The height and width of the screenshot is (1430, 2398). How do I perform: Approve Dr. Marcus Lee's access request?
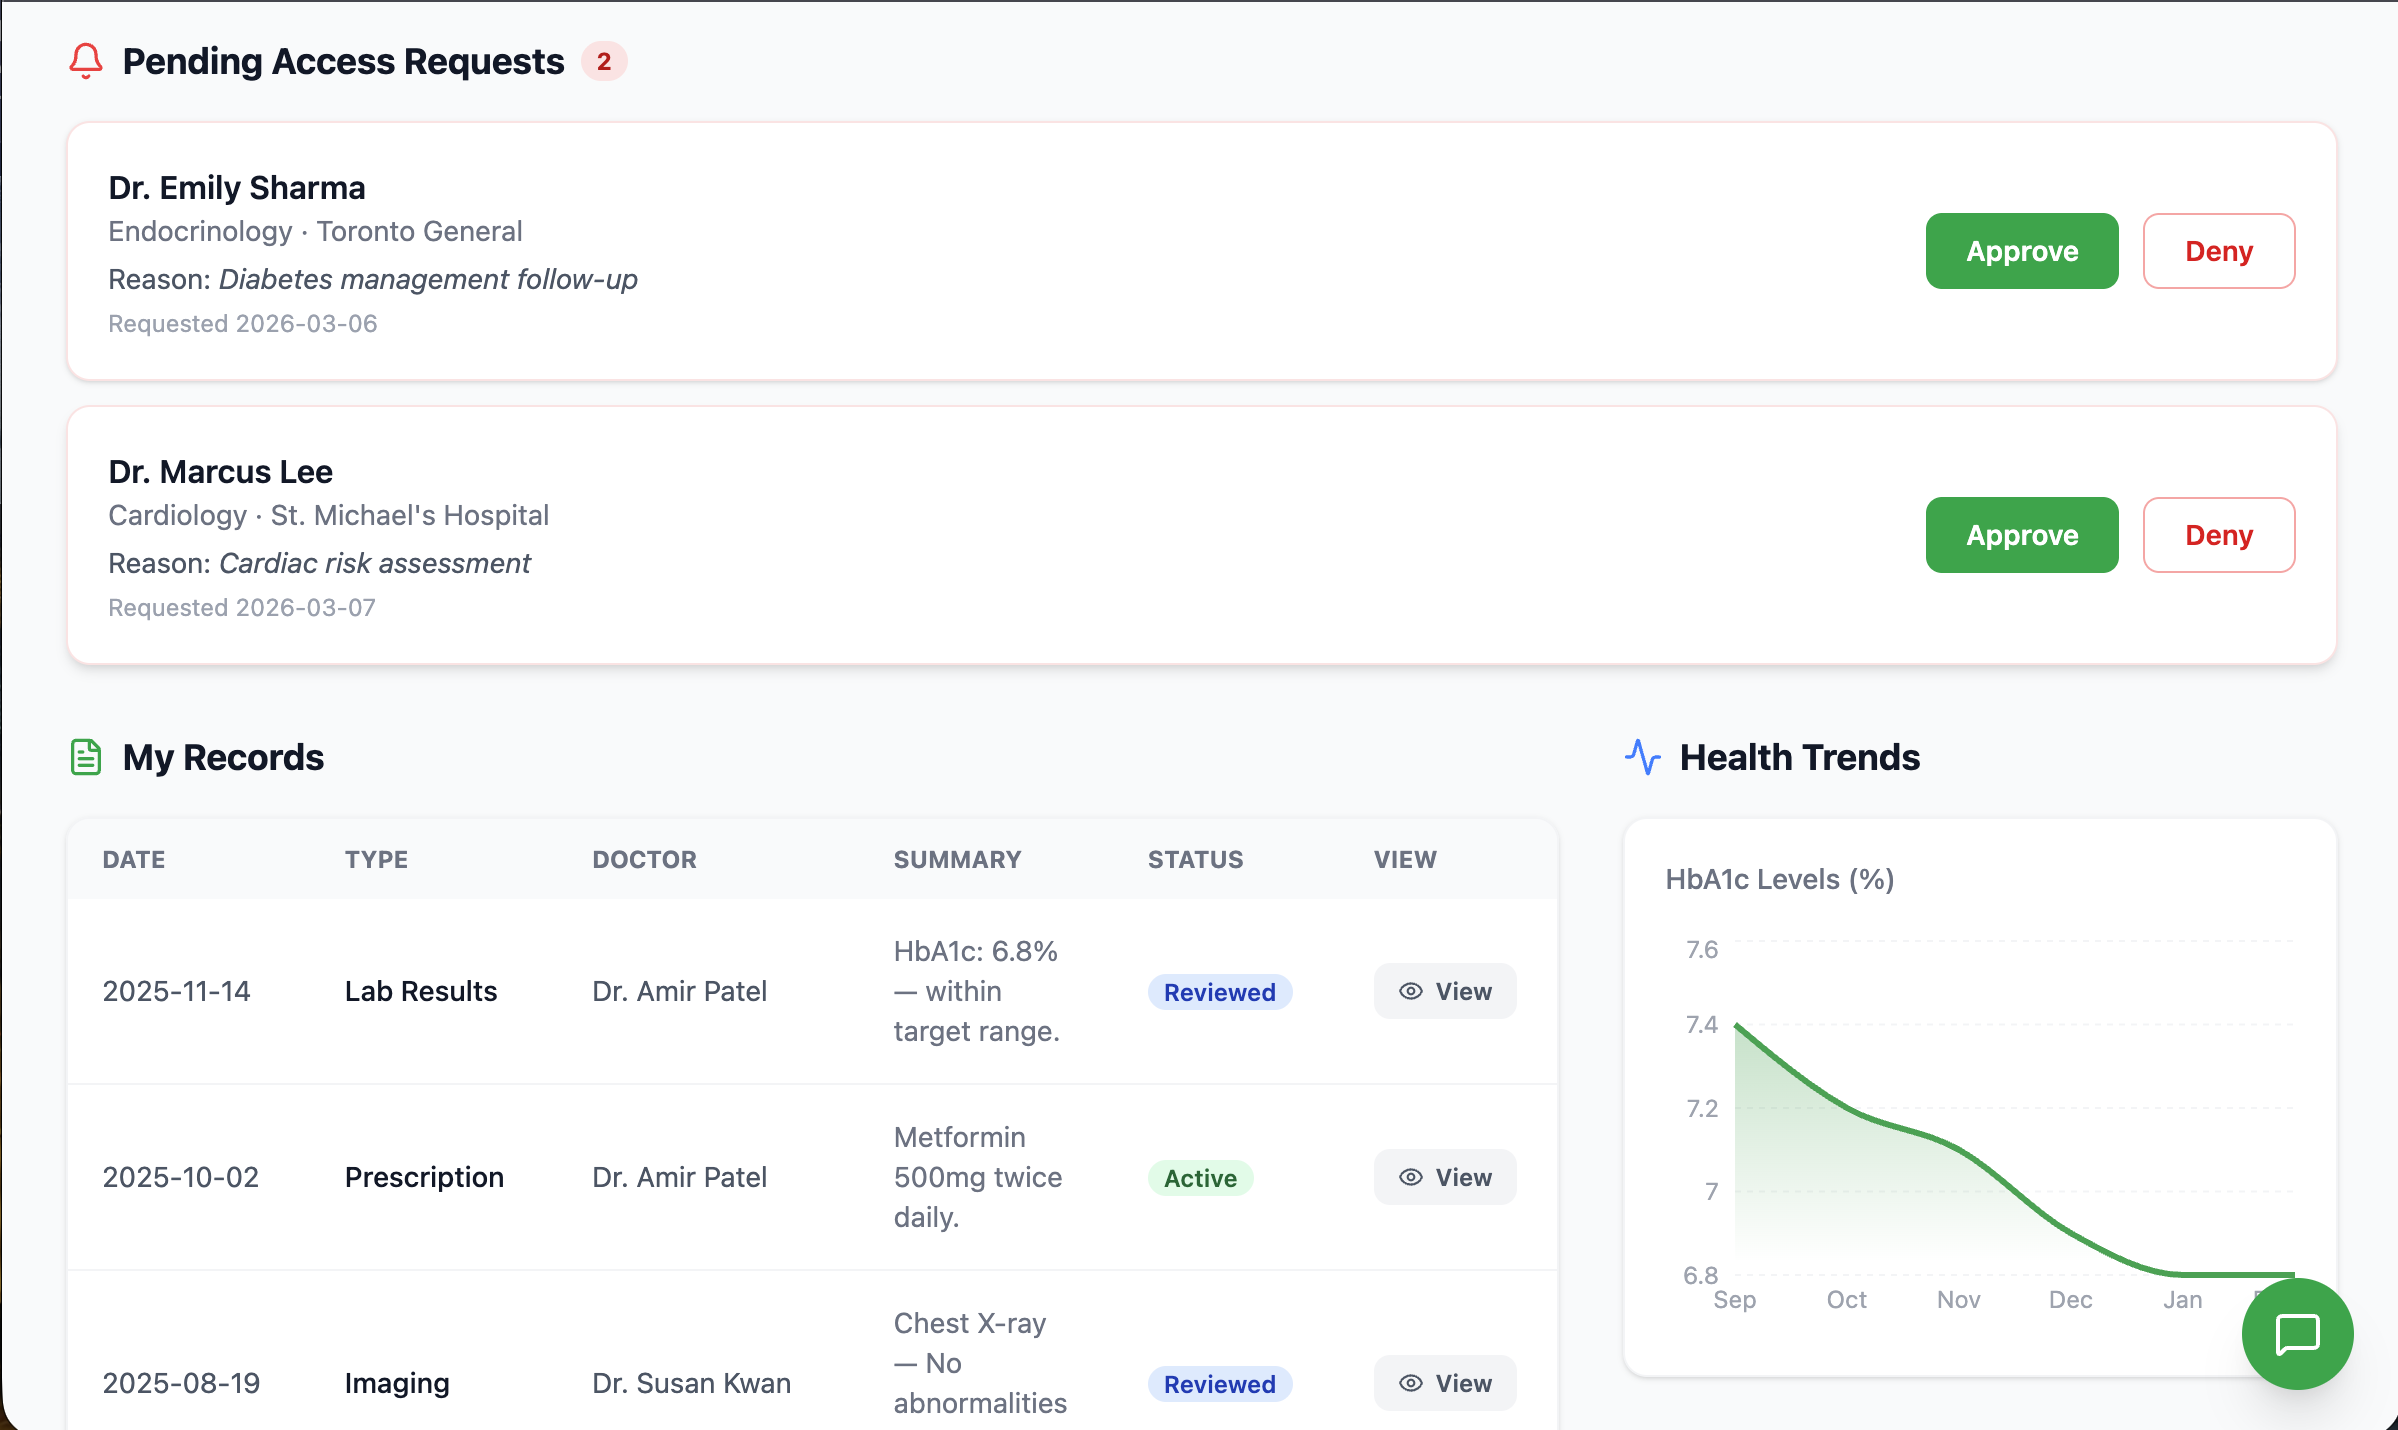tap(2021, 535)
